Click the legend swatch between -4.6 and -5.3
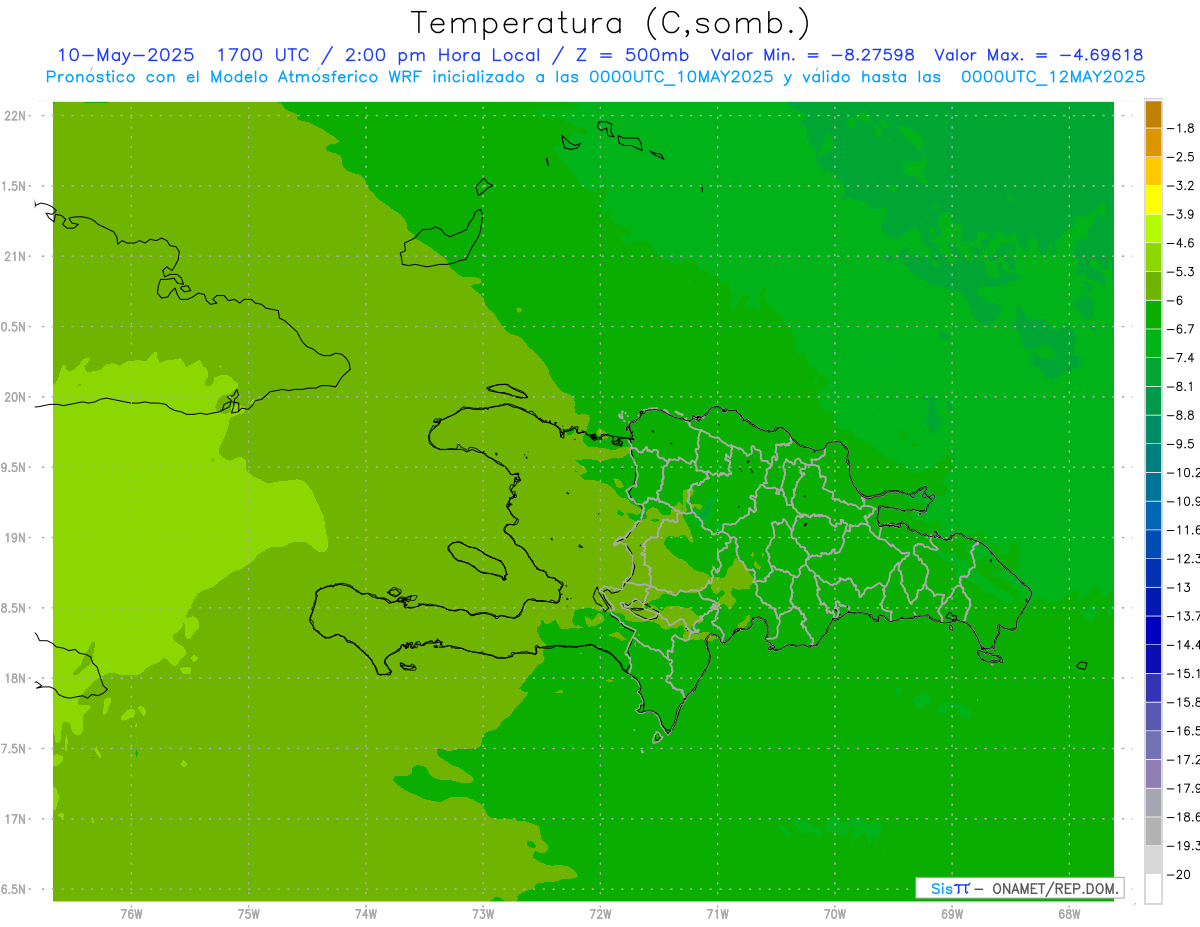1200x927 pixels. pyautogui.click(x=1153, y=257)
